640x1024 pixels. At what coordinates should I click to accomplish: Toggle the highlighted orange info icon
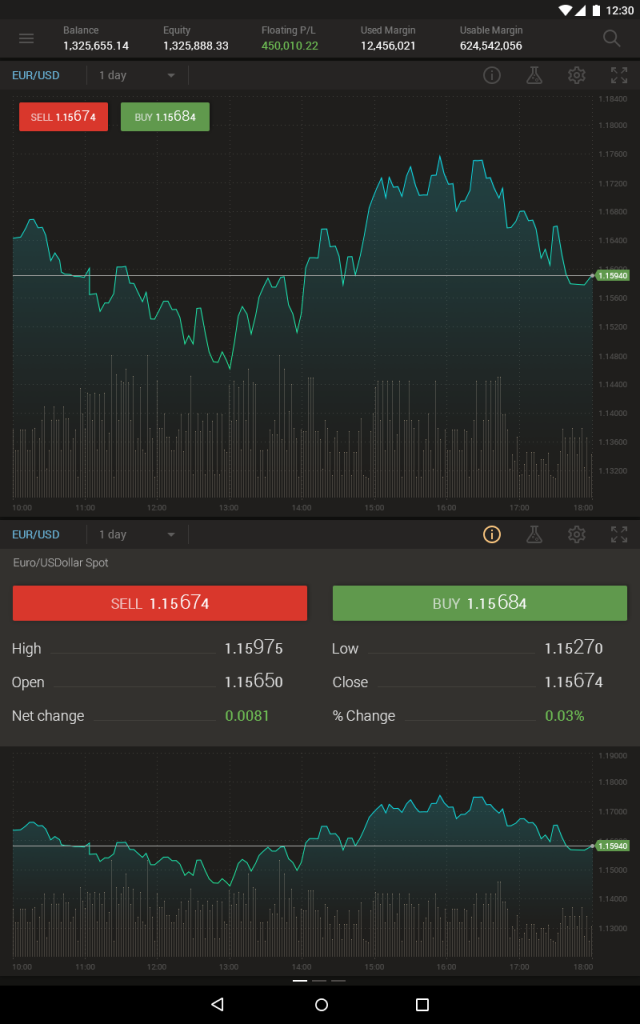(491, 534)
